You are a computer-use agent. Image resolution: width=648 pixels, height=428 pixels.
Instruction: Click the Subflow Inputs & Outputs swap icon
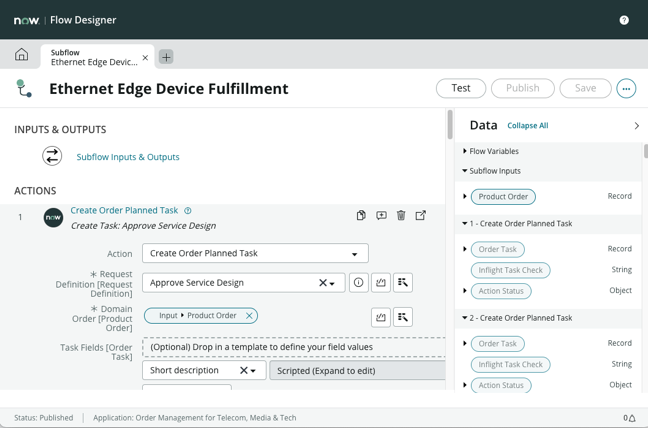point(52,156)
